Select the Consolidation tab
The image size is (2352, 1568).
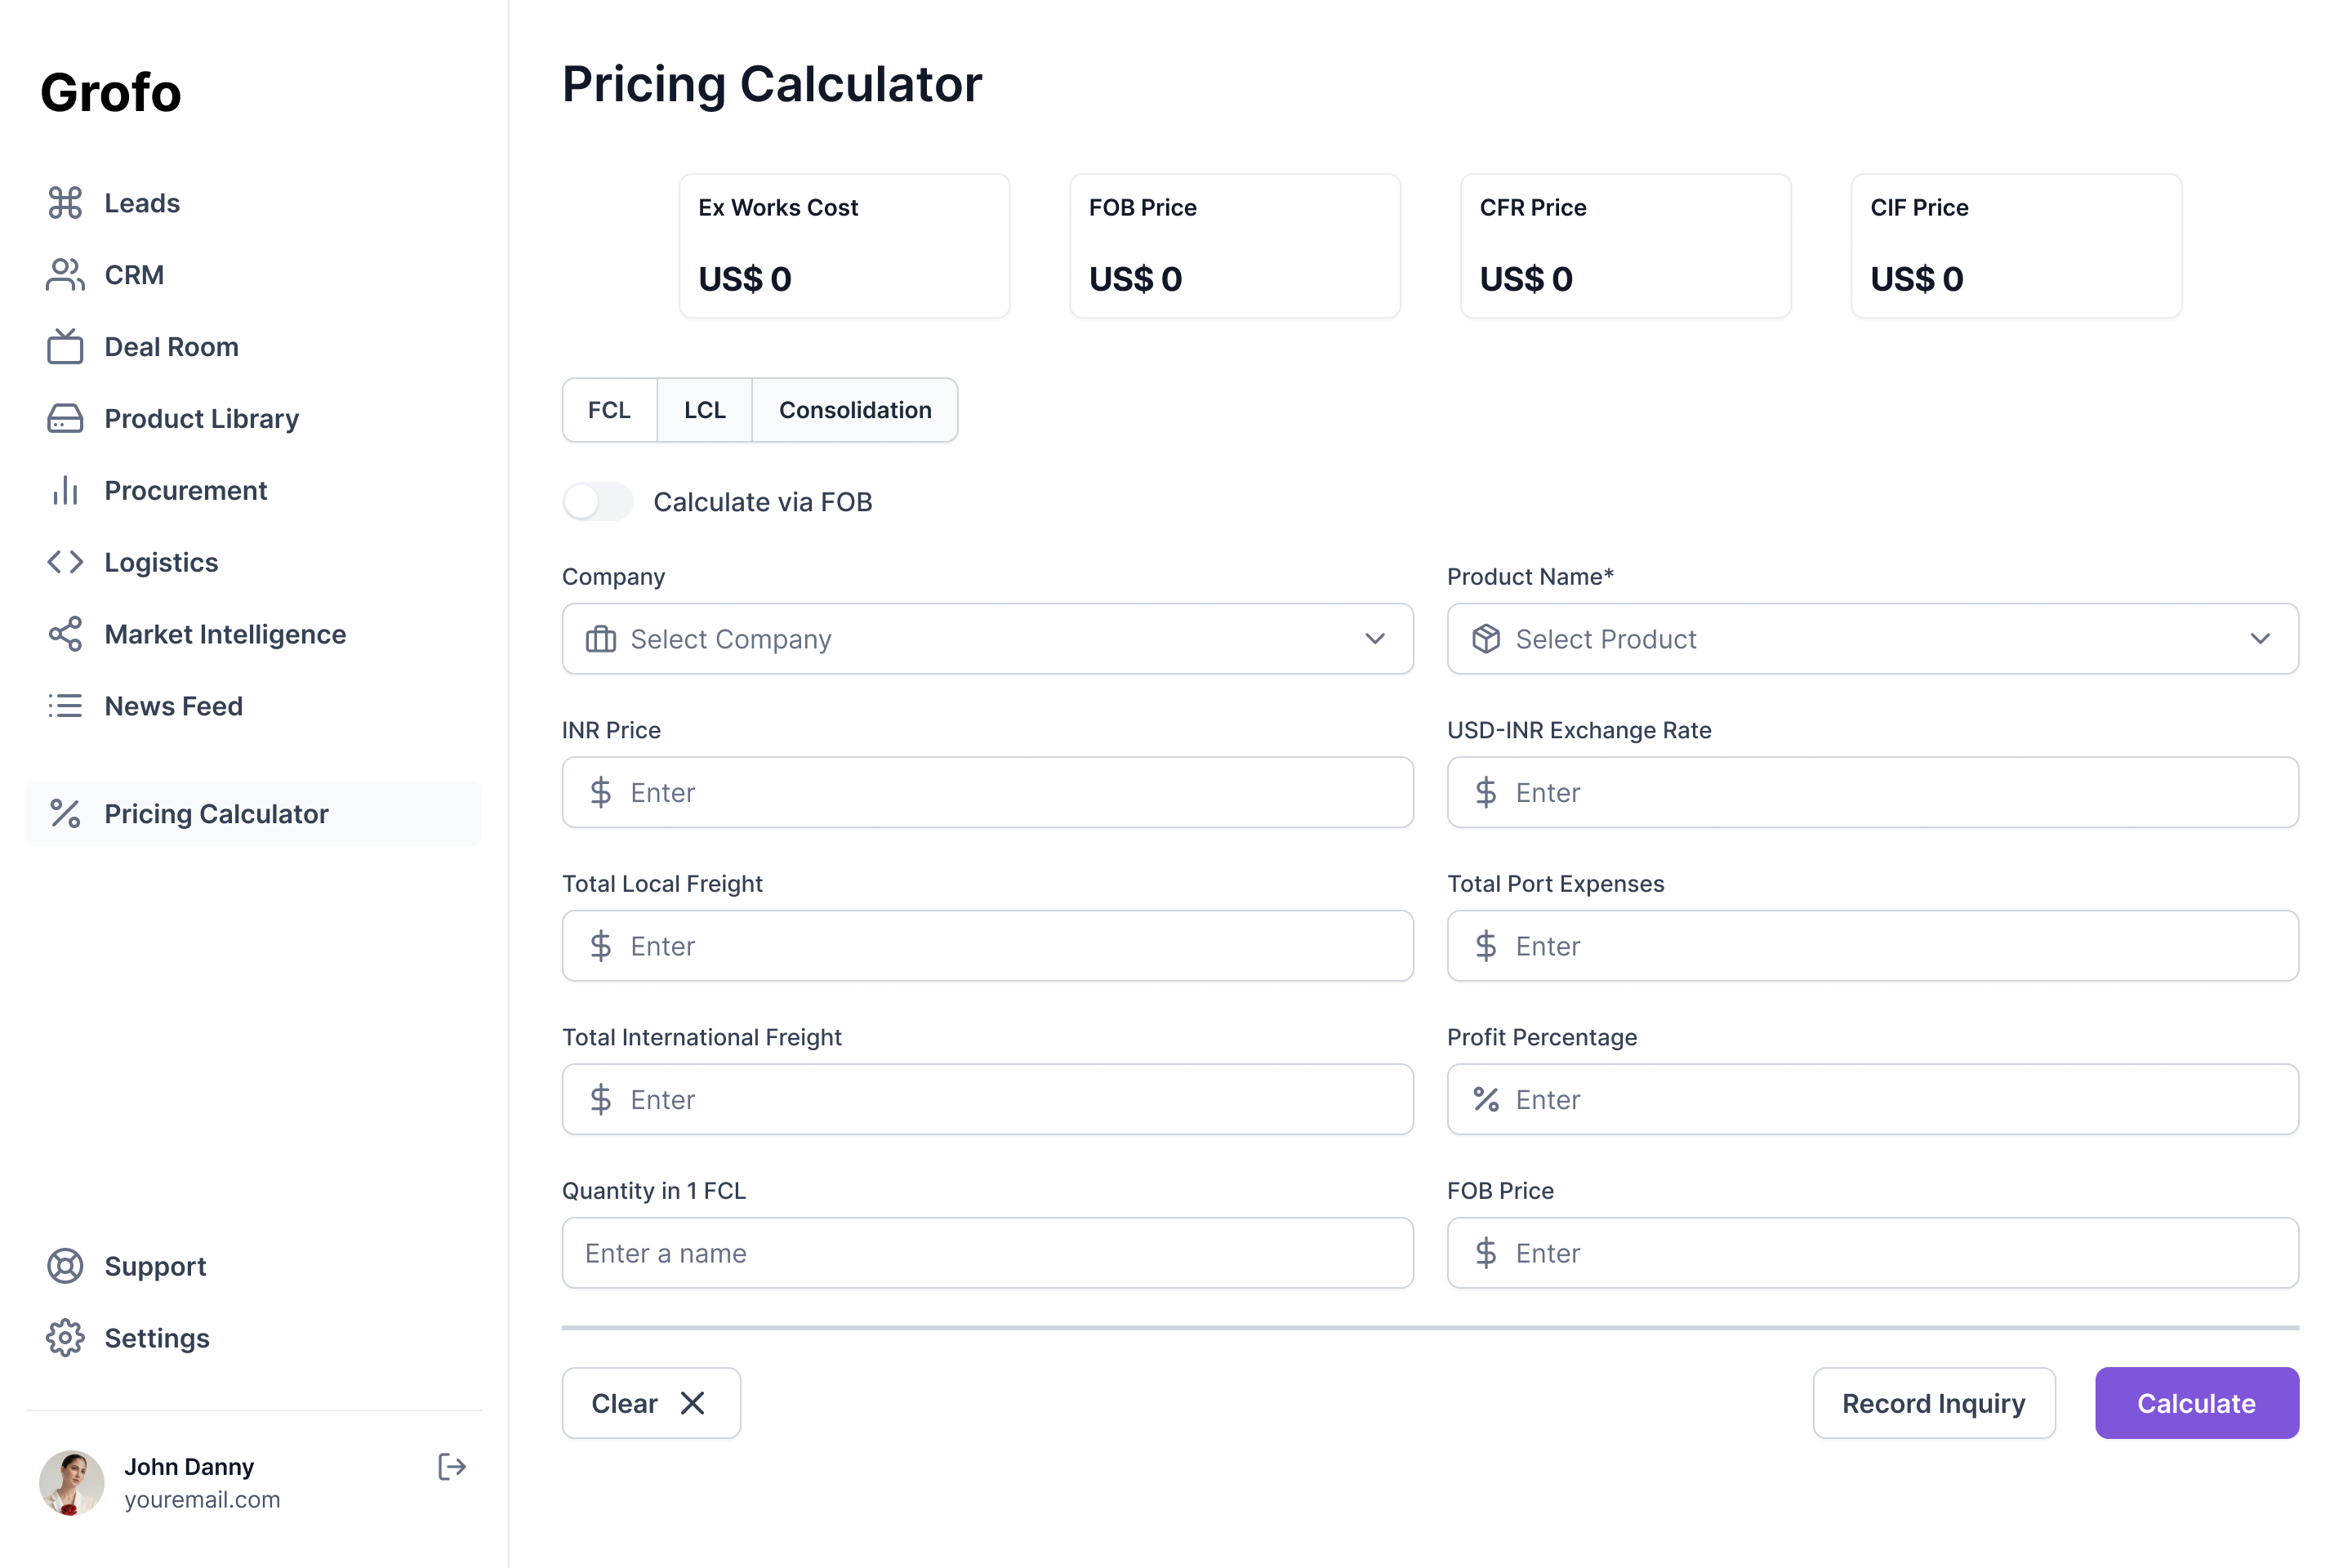tap(855, 410)
